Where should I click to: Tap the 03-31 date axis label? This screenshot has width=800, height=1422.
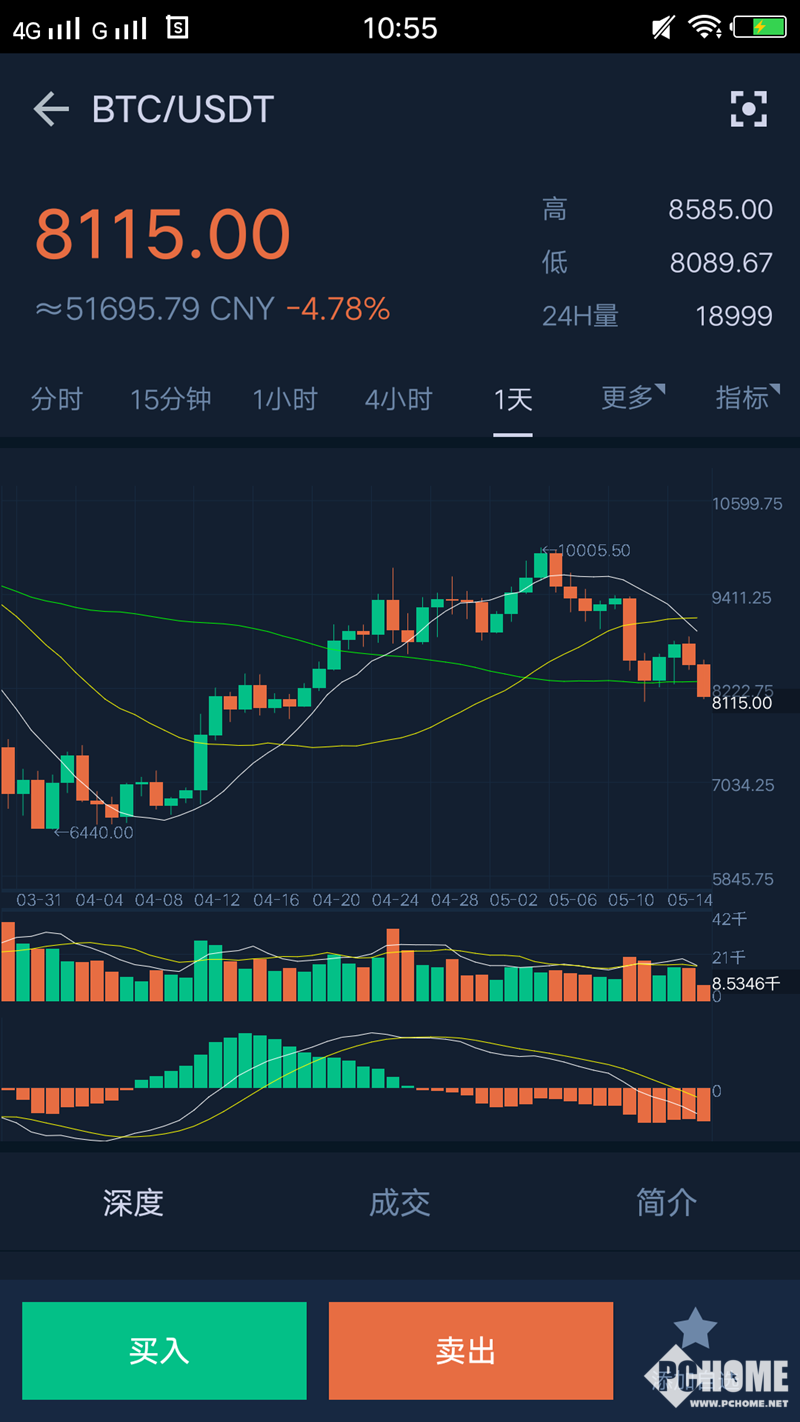pyautogui.click(x=40, y=900)
